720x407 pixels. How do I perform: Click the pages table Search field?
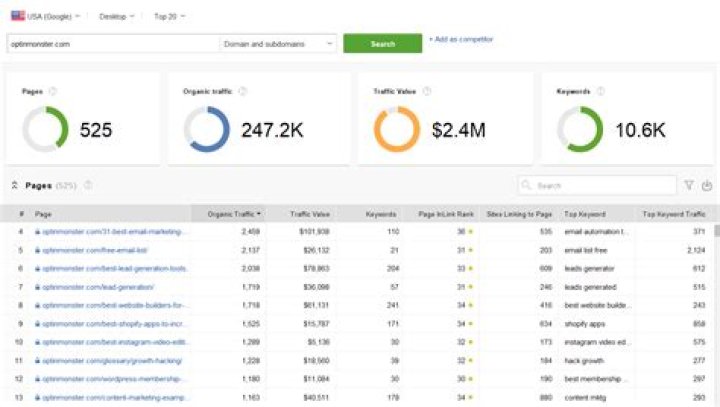coord(598,185)
